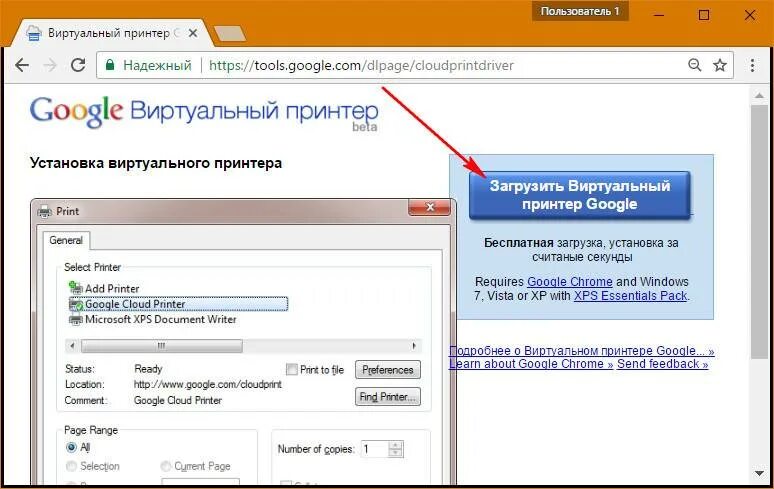The height and width of the screenshot is (489, 774).
Task: Select the All page range radio
Action: [x=72, y=447]
